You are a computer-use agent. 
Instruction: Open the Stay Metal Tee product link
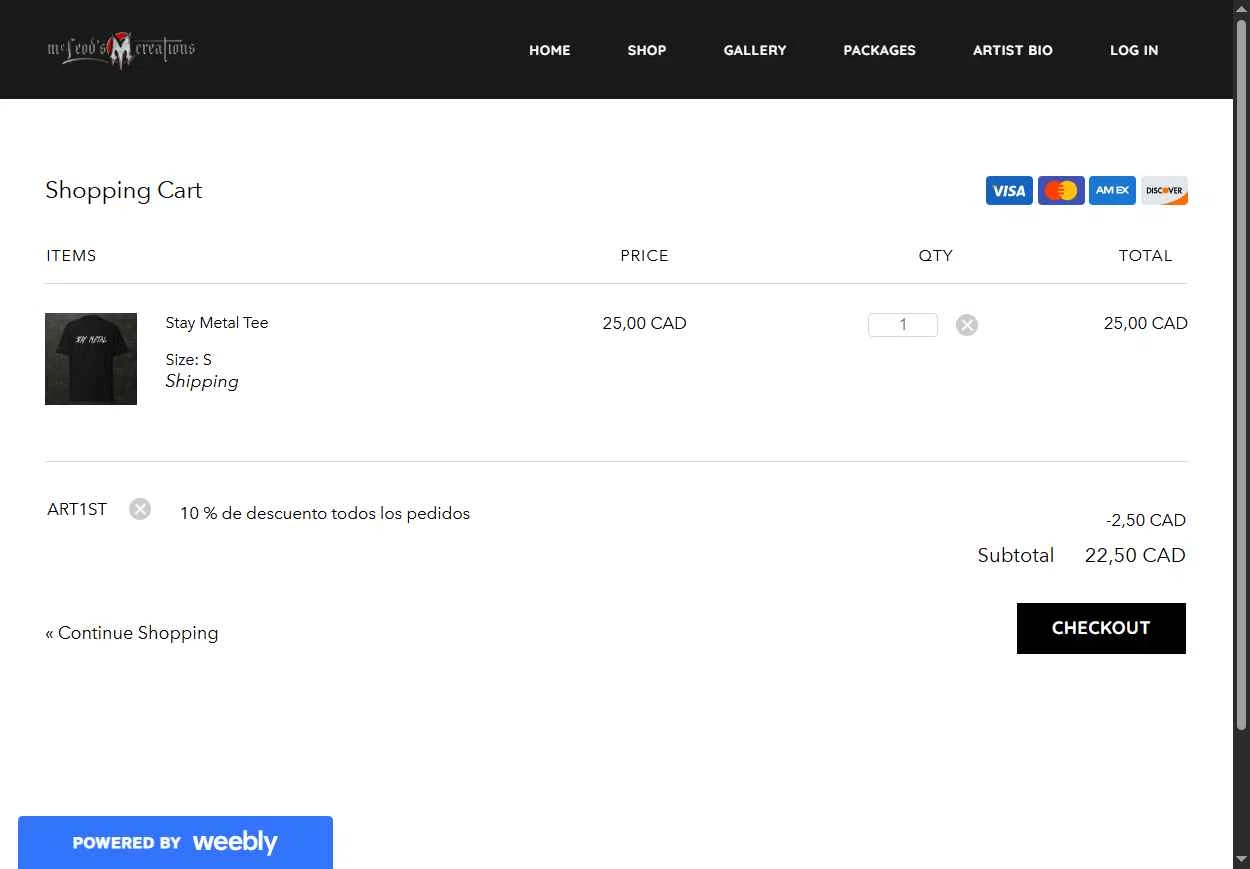click(x=217, y=323)
